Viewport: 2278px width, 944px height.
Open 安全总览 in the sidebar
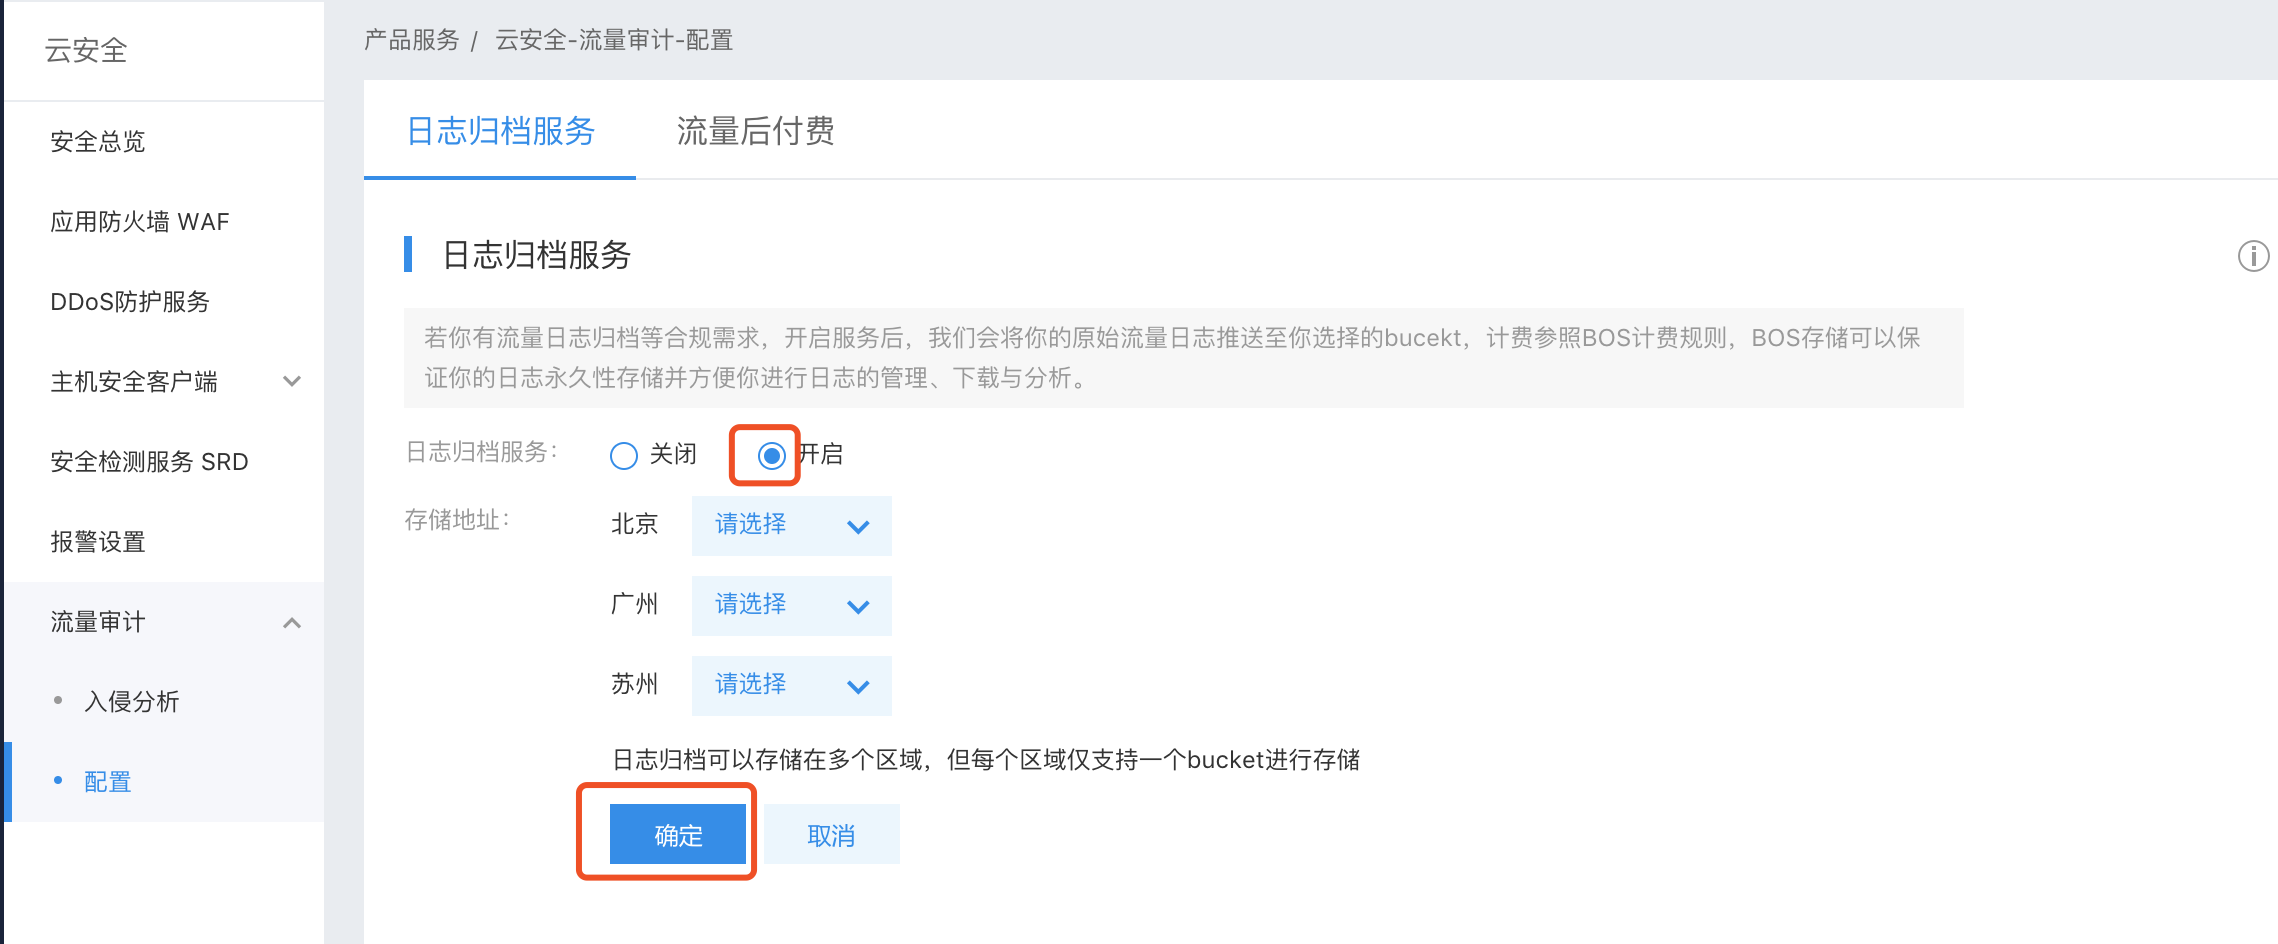[x=98, y=142]
